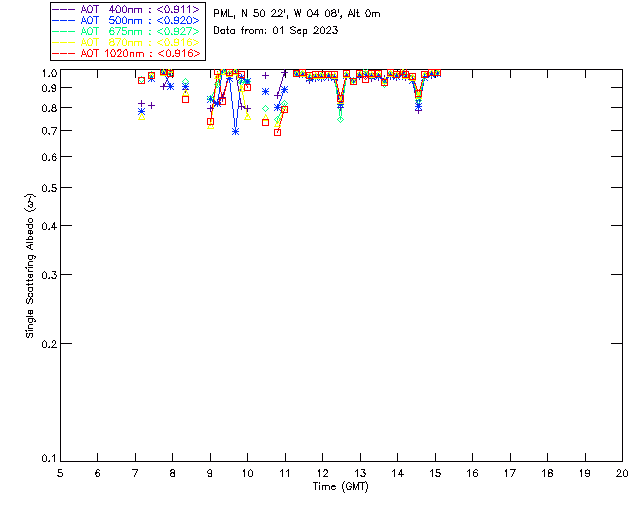The width and height of the screenshot is (640, 512).
Task: Click the 0.2 y-axis tick label
Action: 49,344
